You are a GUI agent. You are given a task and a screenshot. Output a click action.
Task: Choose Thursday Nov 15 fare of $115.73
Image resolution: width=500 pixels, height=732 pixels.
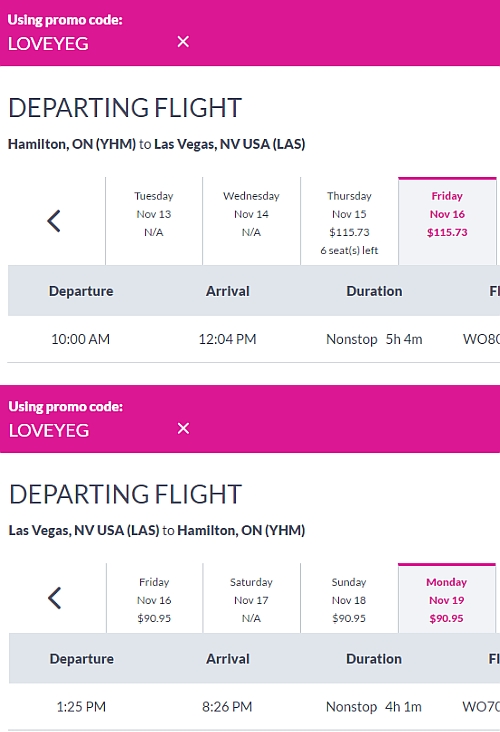[349, 221]
